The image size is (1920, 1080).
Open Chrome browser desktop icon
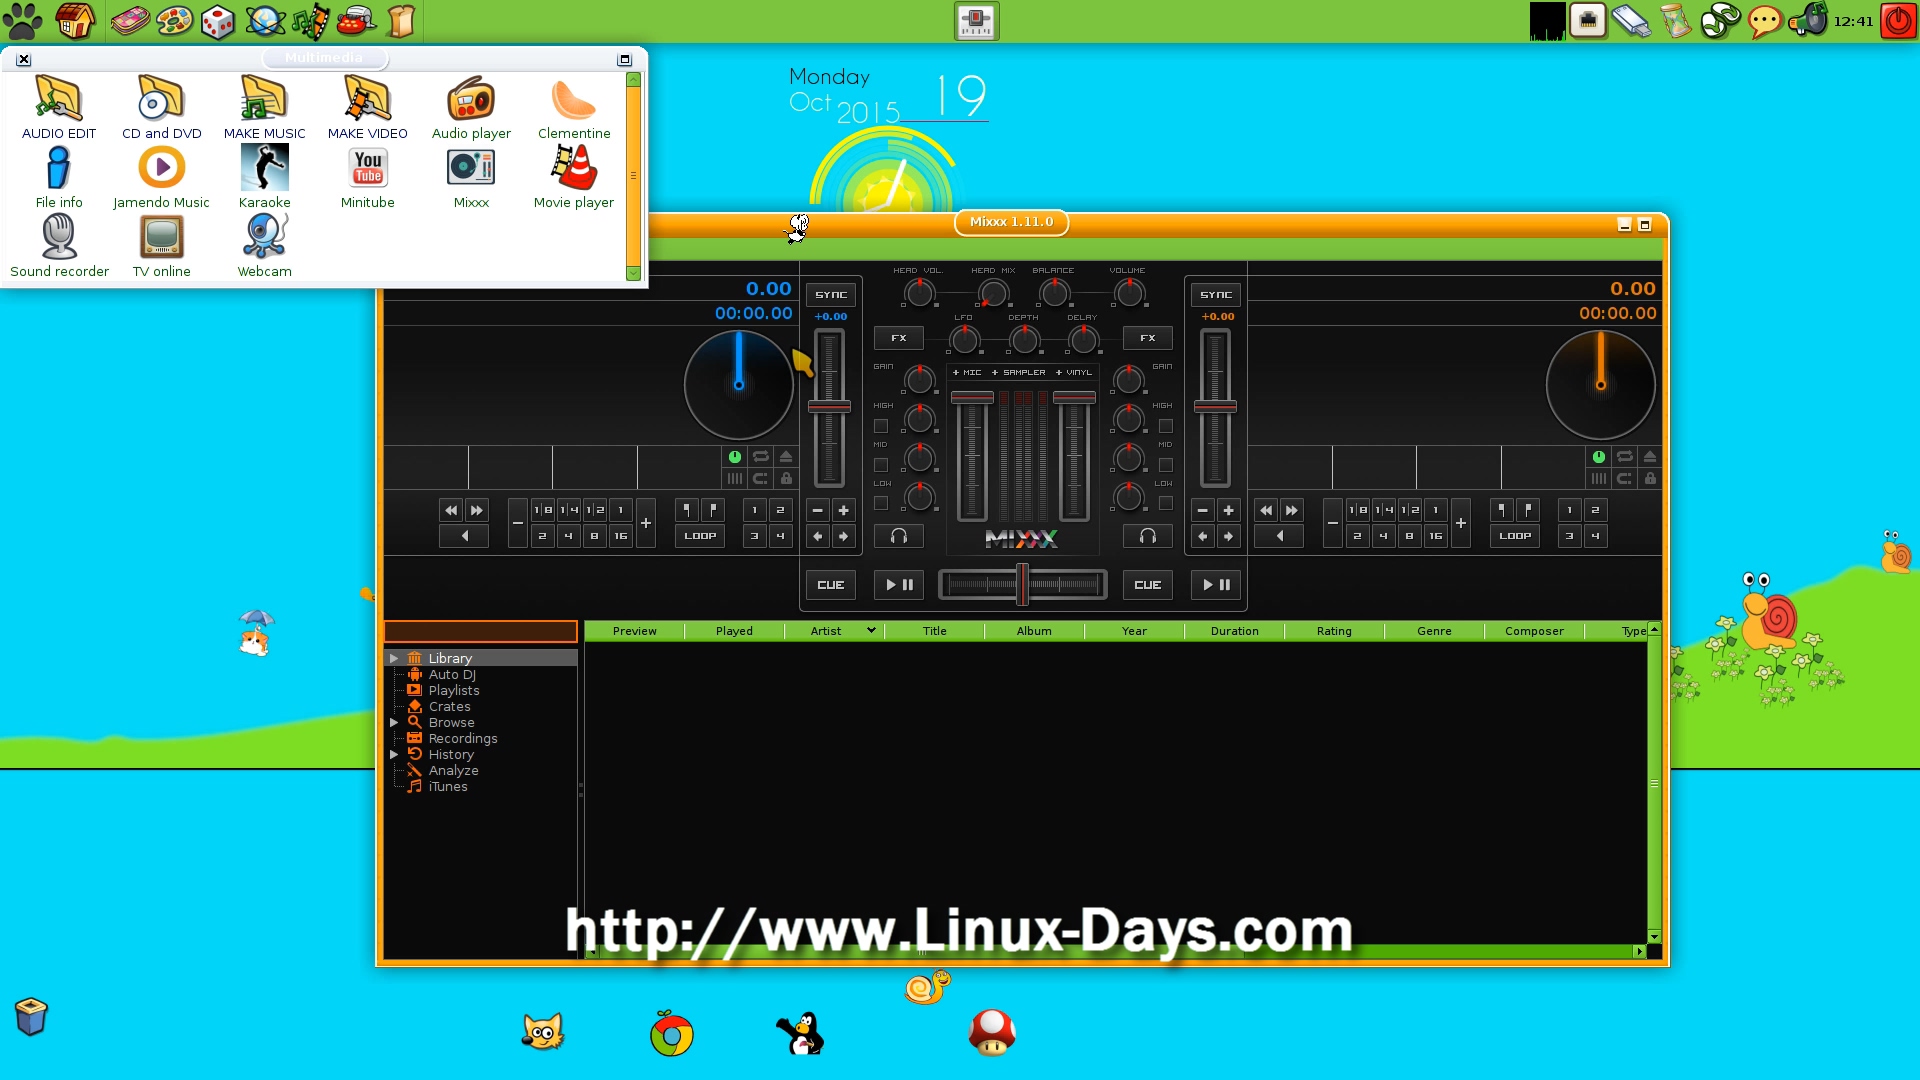pyautogui.click(x=671, y=1034)
